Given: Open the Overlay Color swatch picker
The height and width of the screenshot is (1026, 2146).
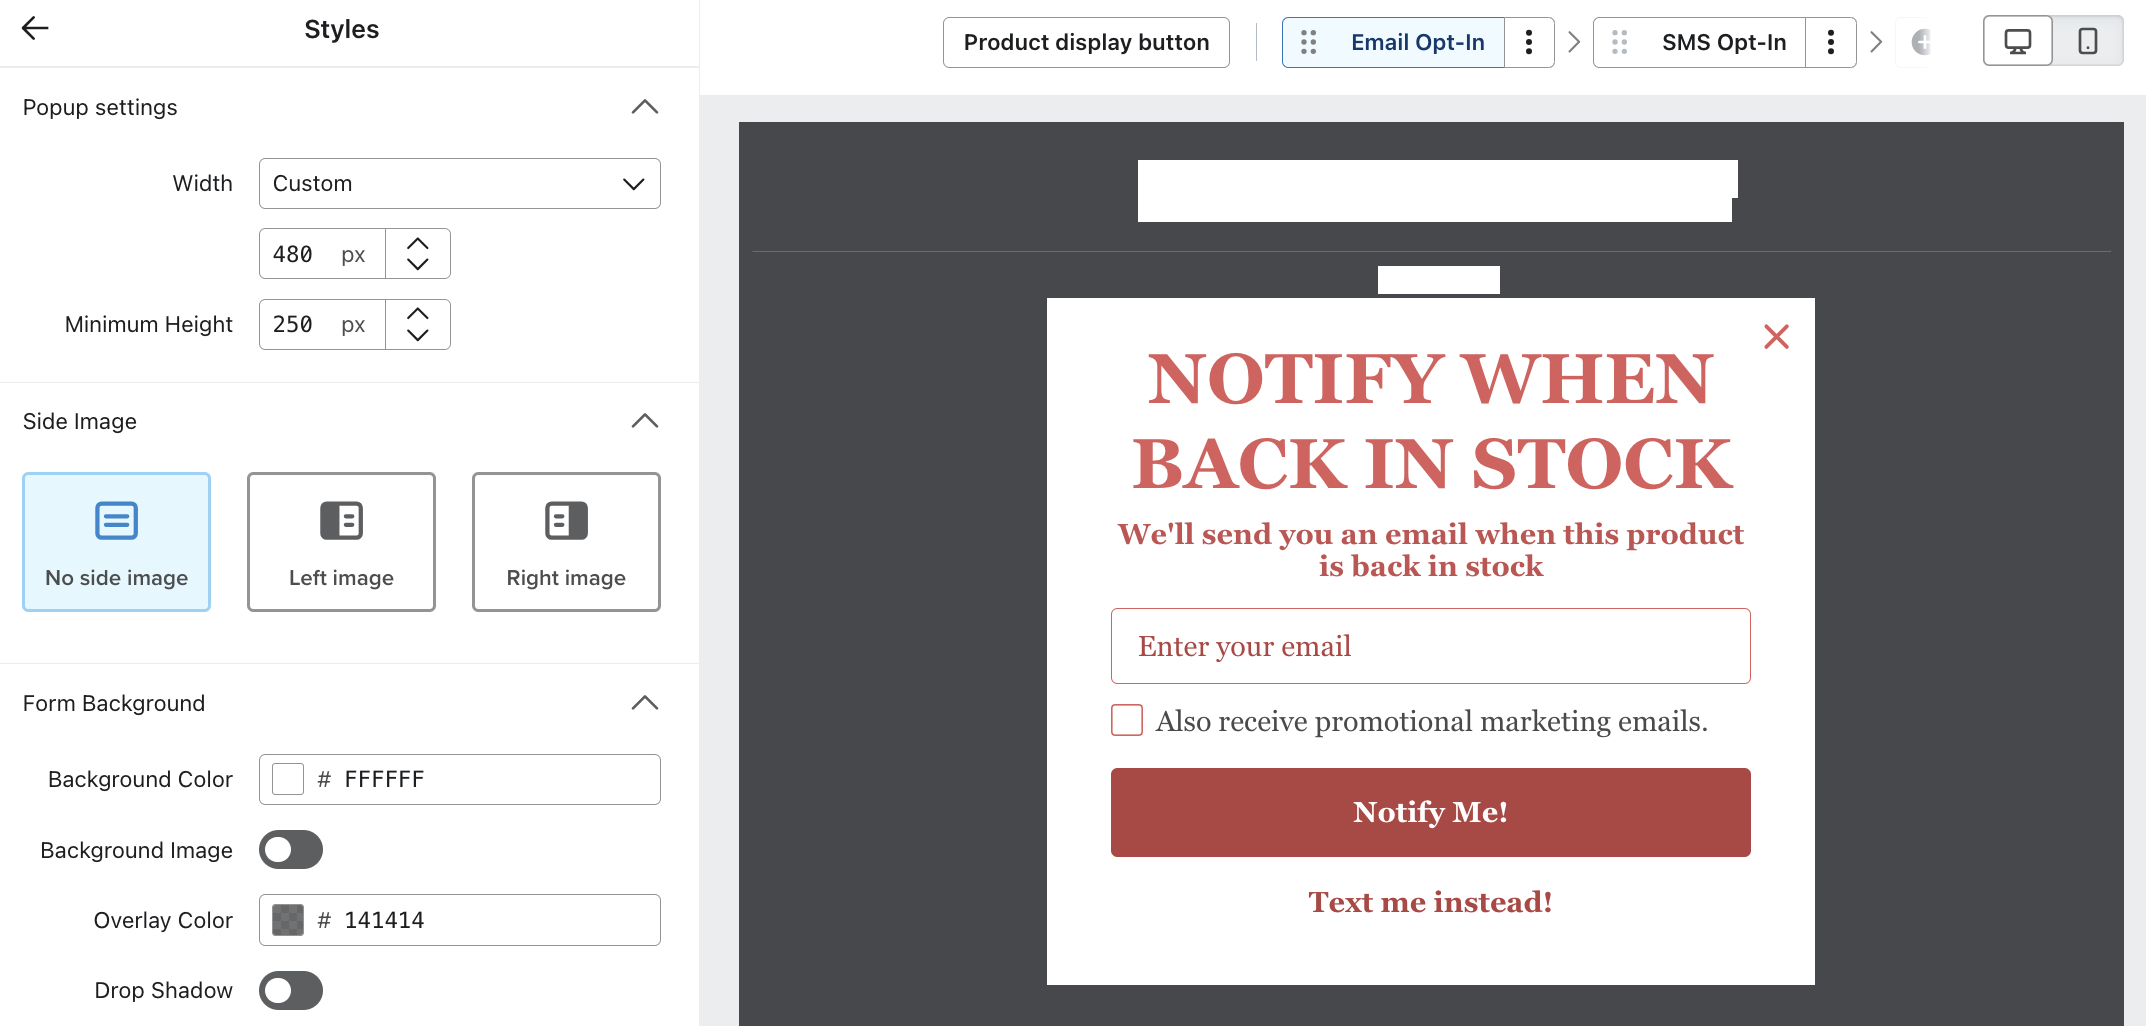Looking at the screenshot, I should coord(287,919).
